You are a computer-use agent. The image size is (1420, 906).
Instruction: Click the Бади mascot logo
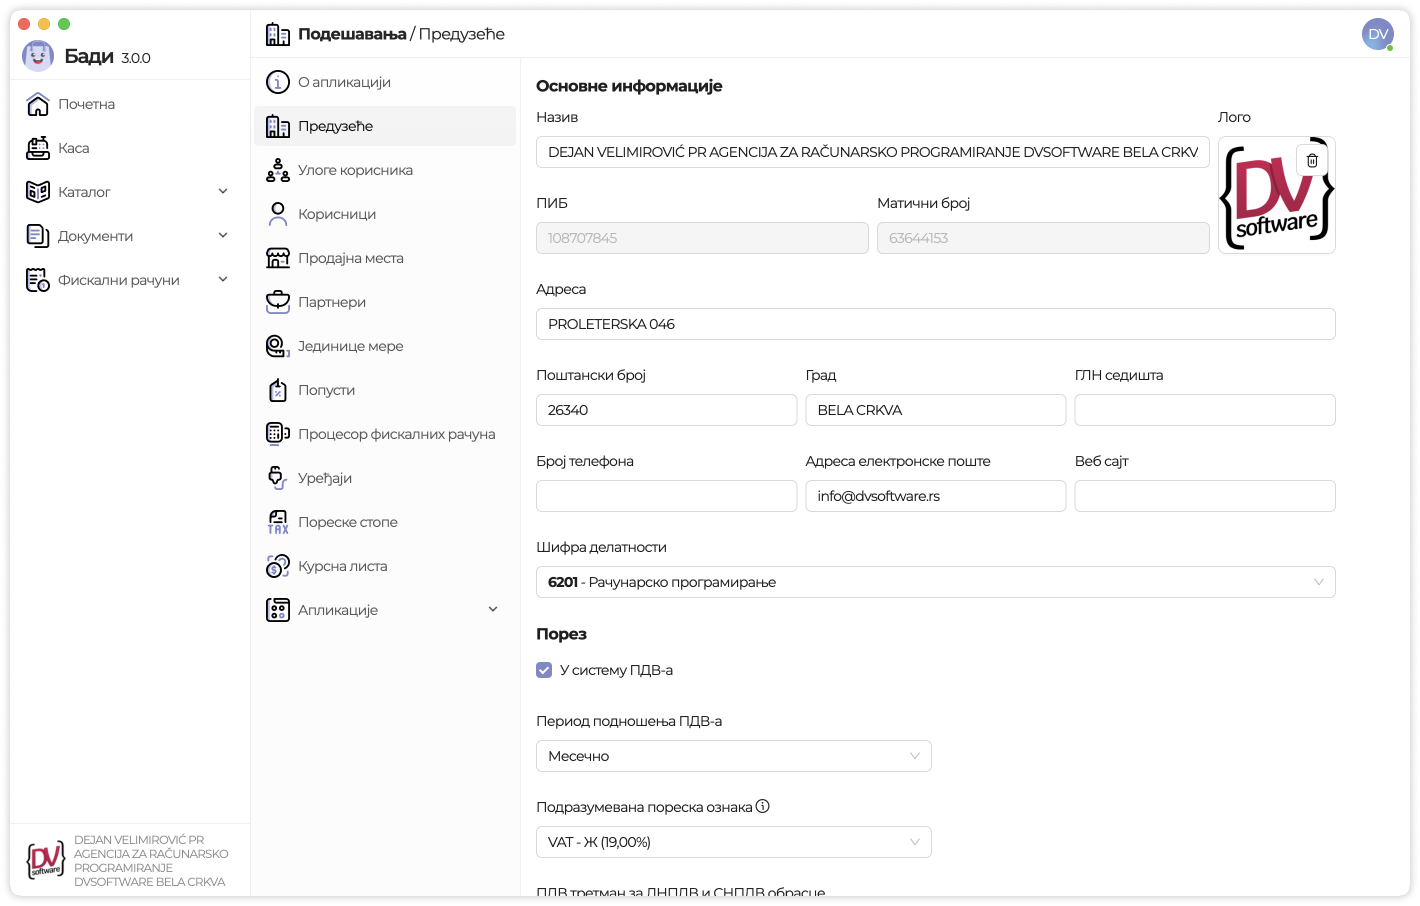pos(38,56)
